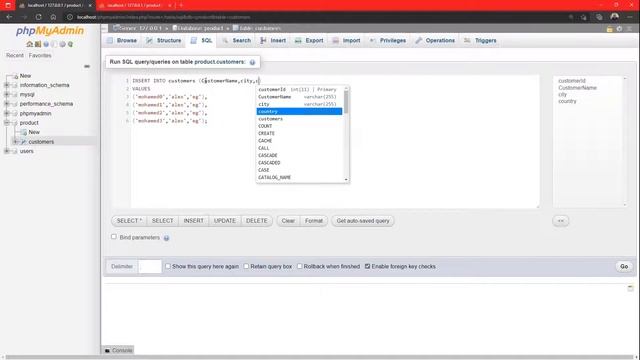Uncheck Enable foreign key checks
Viewport: 640px width, 360px height.
tap(367, 266)
